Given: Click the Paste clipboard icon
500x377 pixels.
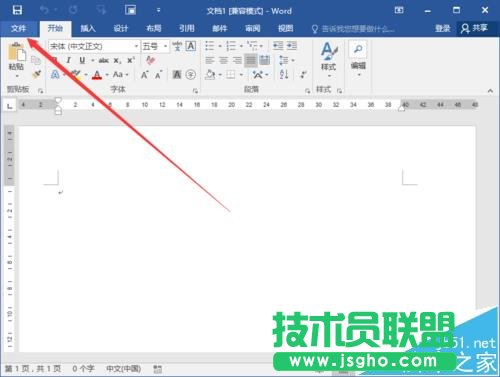Looking at the screenshot, I should click(x=16, y=52).
